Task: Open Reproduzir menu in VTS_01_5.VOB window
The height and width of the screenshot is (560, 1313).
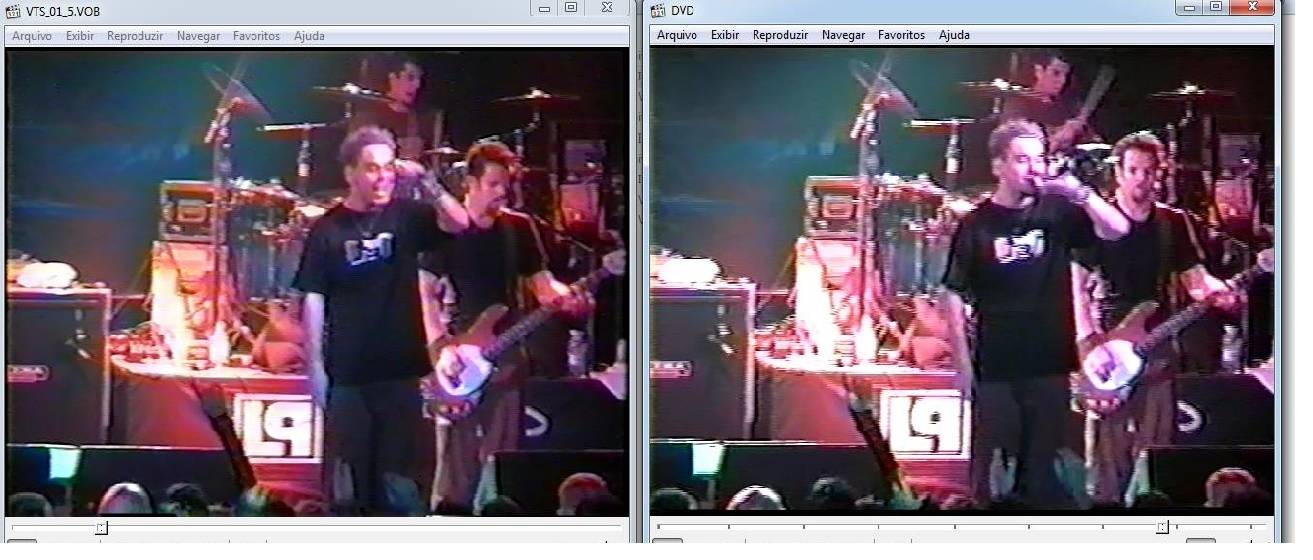Action: pos(135,36)
